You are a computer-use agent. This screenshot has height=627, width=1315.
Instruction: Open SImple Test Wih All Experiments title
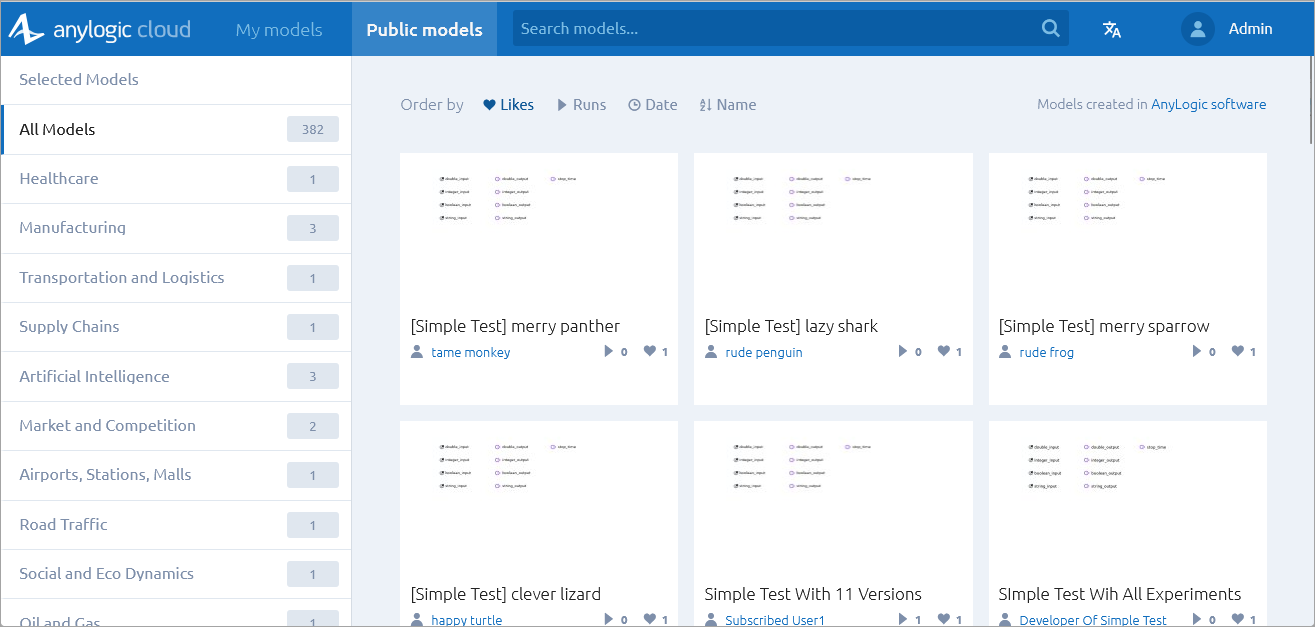click(1120, 594)
